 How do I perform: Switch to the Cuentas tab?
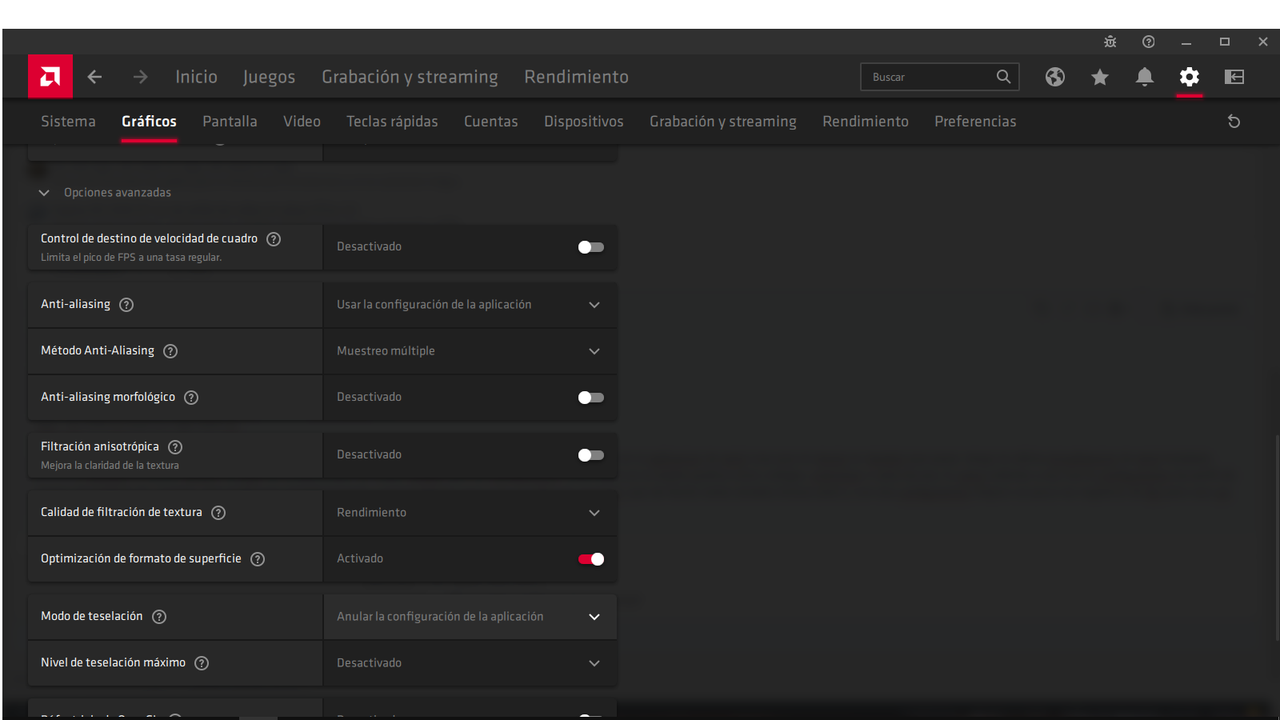click(x=491, y=121)
